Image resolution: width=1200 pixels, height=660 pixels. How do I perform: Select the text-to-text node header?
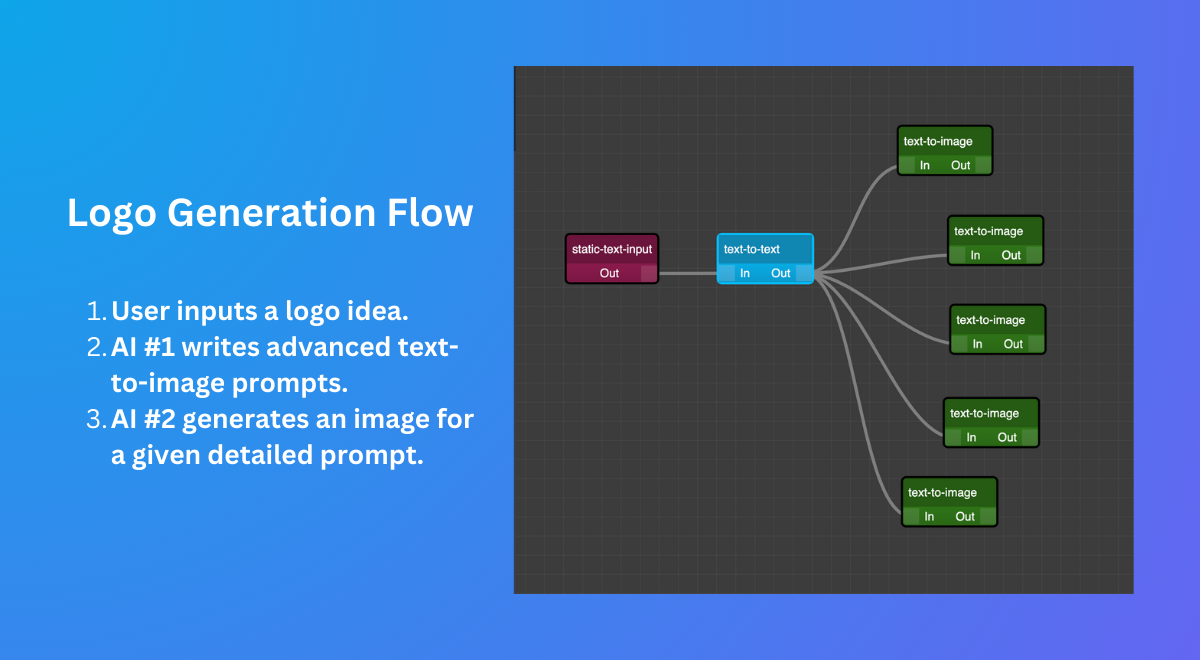(765, 249)
